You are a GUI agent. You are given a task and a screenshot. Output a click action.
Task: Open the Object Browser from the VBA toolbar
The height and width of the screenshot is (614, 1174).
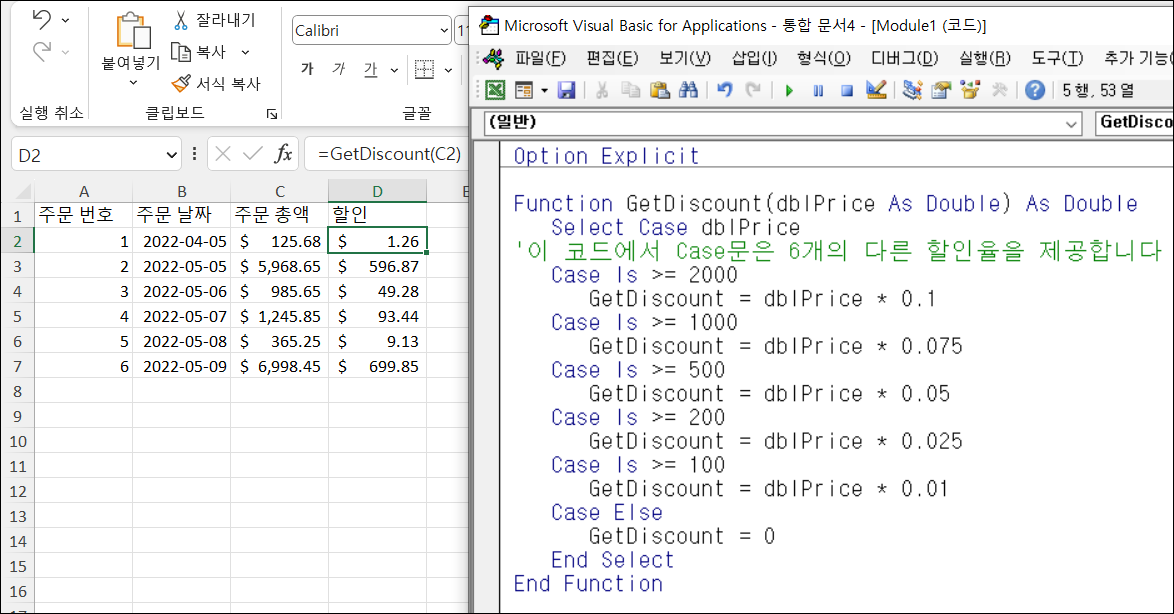coord(970,91)
